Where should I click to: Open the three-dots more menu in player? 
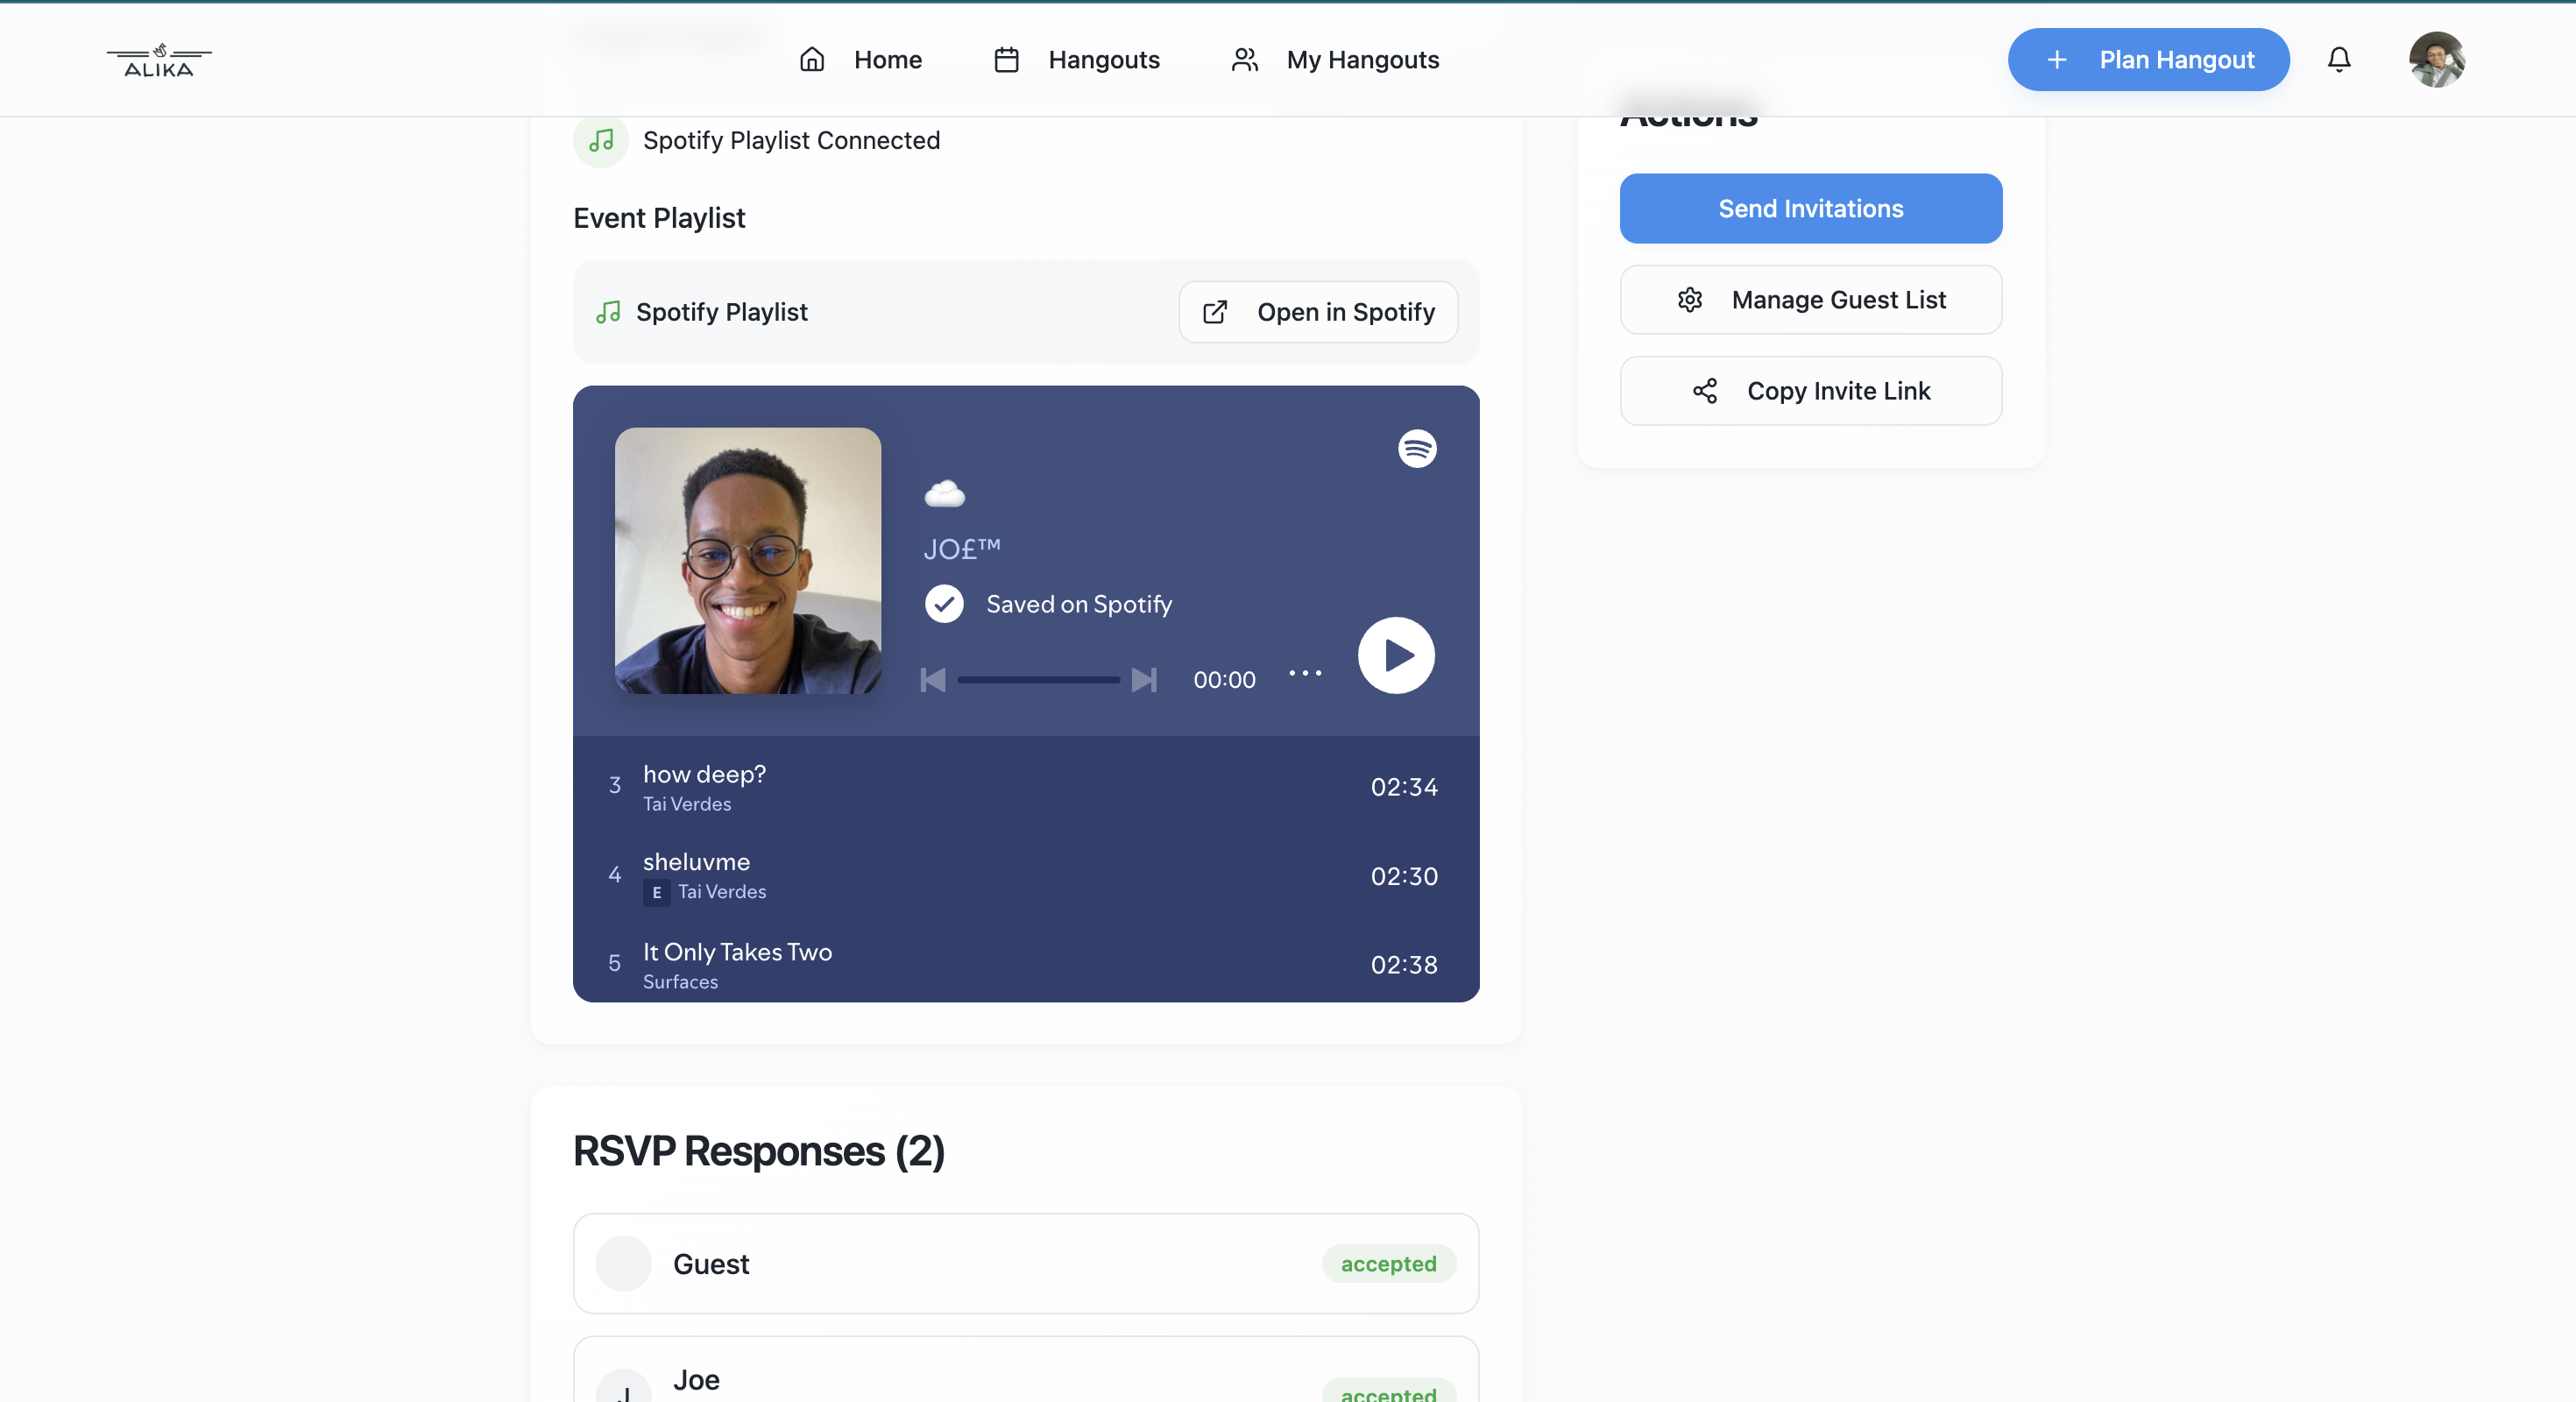pyautogui.click(x=1304, y=673)
